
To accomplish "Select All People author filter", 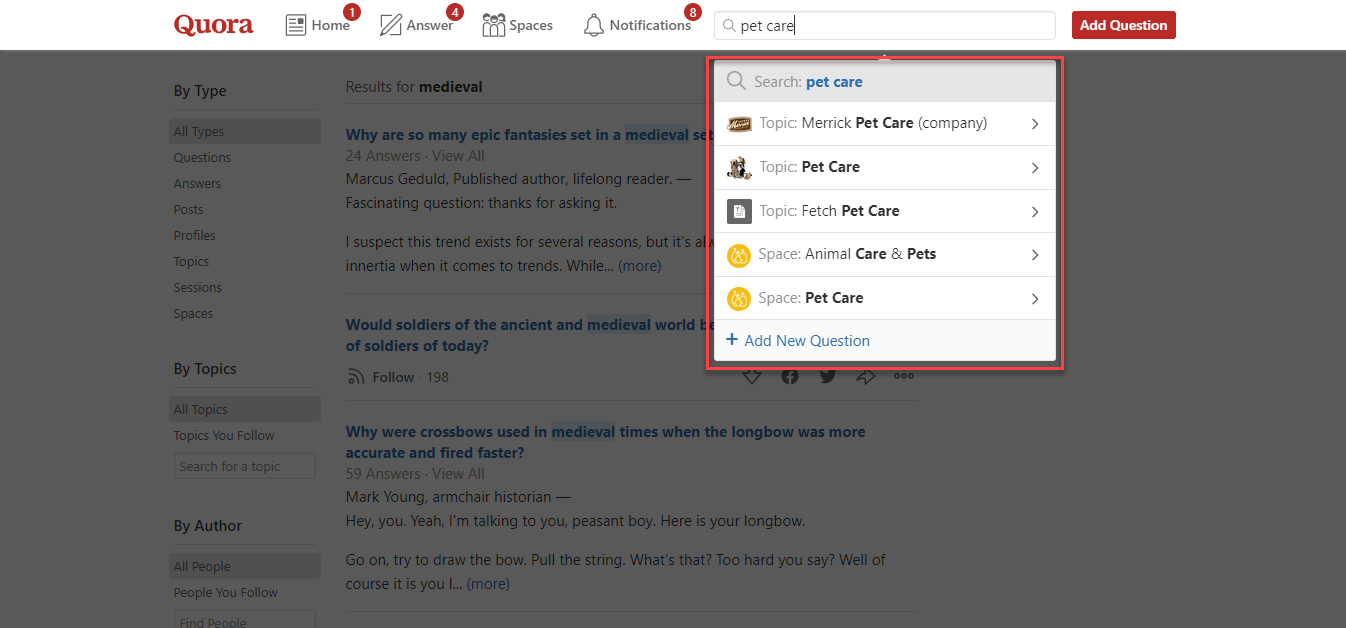I will coord(245,566).
